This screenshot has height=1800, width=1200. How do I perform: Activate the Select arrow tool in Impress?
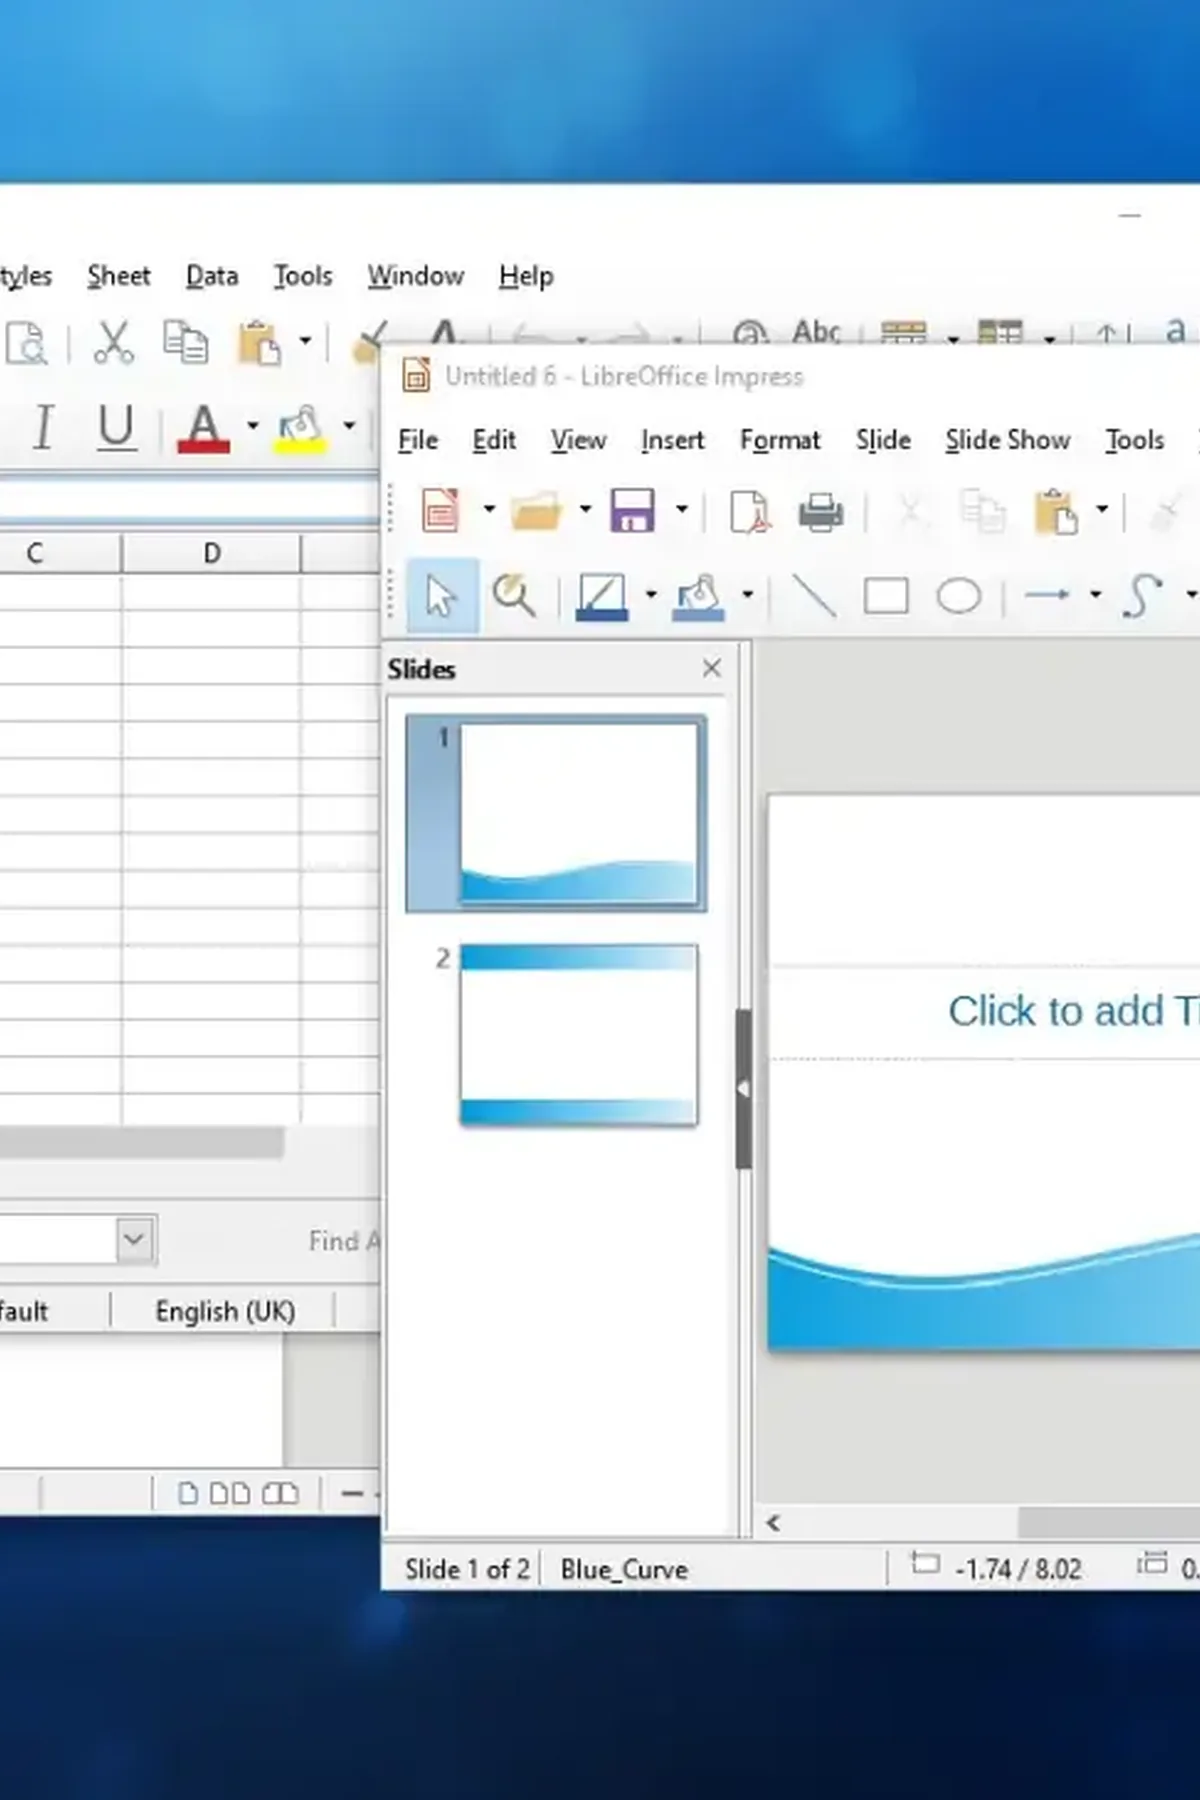tap(441, 596)
